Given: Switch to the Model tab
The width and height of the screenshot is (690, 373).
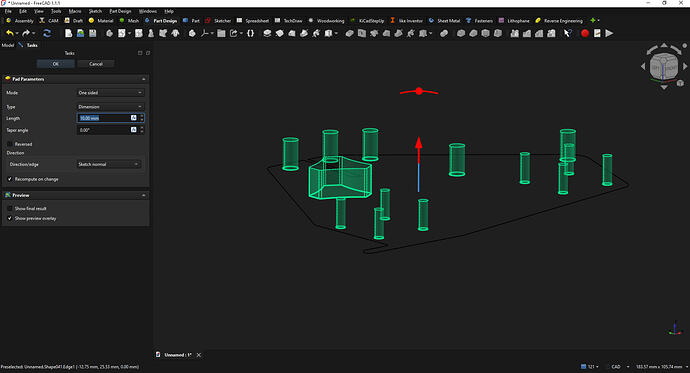Looking at the screenshot, I should pyautogui.click(x=7, y=45).
